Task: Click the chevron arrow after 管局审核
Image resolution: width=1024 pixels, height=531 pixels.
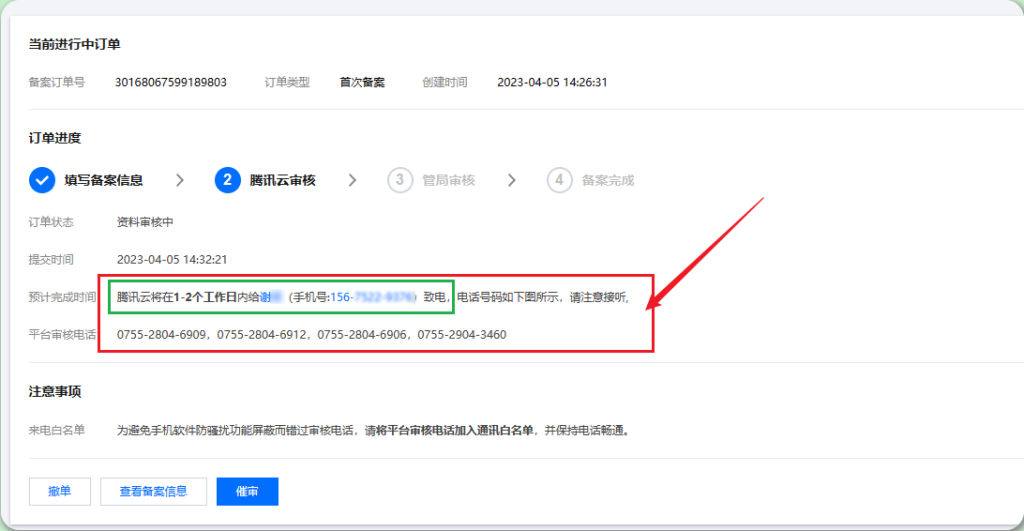Action: tap(512, 180)
